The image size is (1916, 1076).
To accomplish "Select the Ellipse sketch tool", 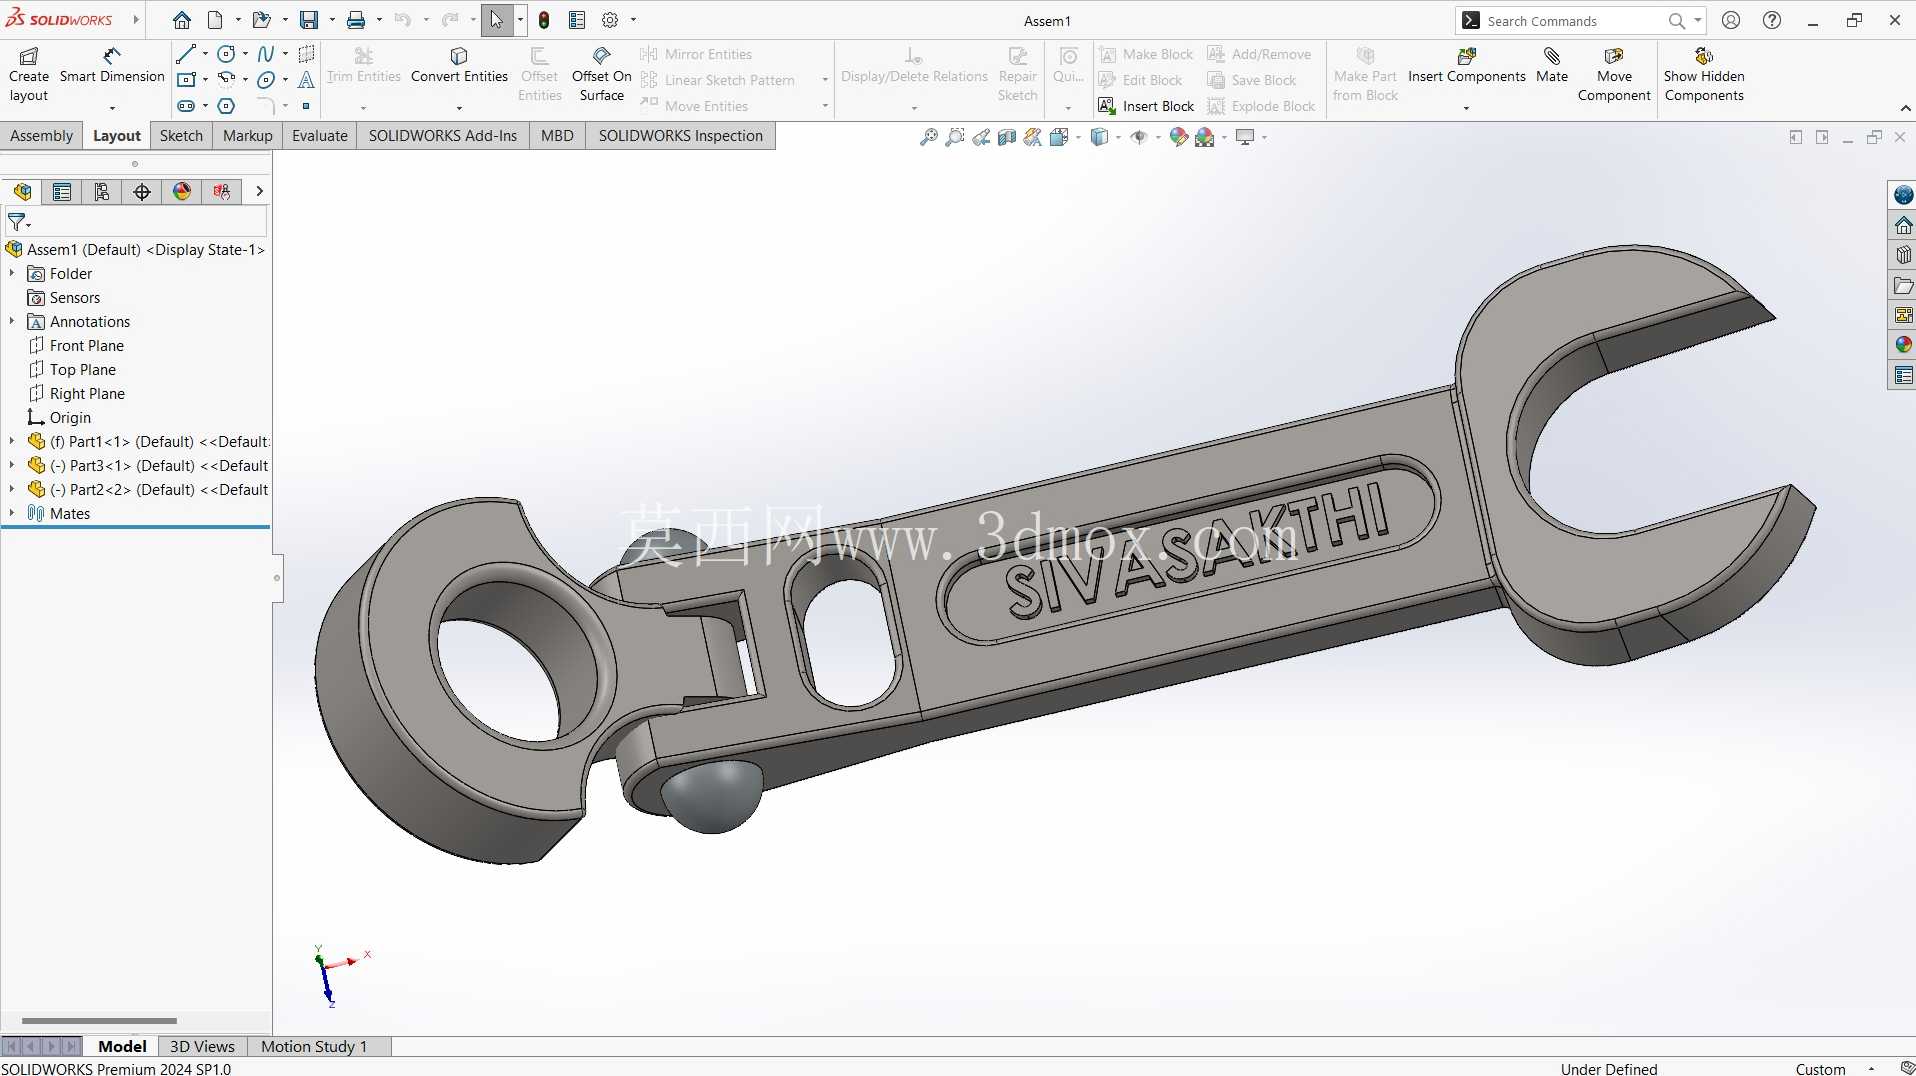I will [266, 80].
